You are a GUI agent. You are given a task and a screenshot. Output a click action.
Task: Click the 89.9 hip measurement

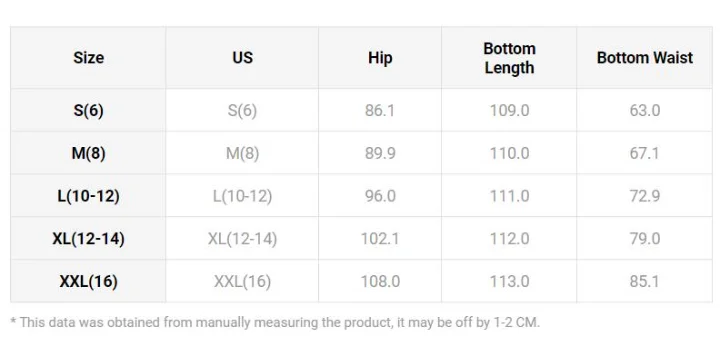point(380,153)
